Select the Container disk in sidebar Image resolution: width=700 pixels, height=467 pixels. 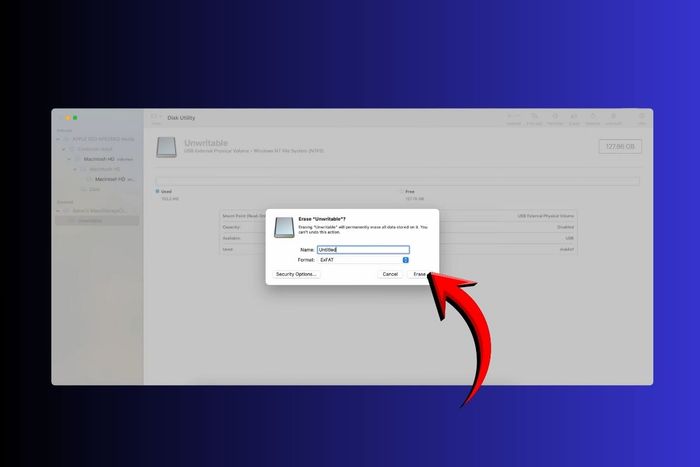click(97, 149)
